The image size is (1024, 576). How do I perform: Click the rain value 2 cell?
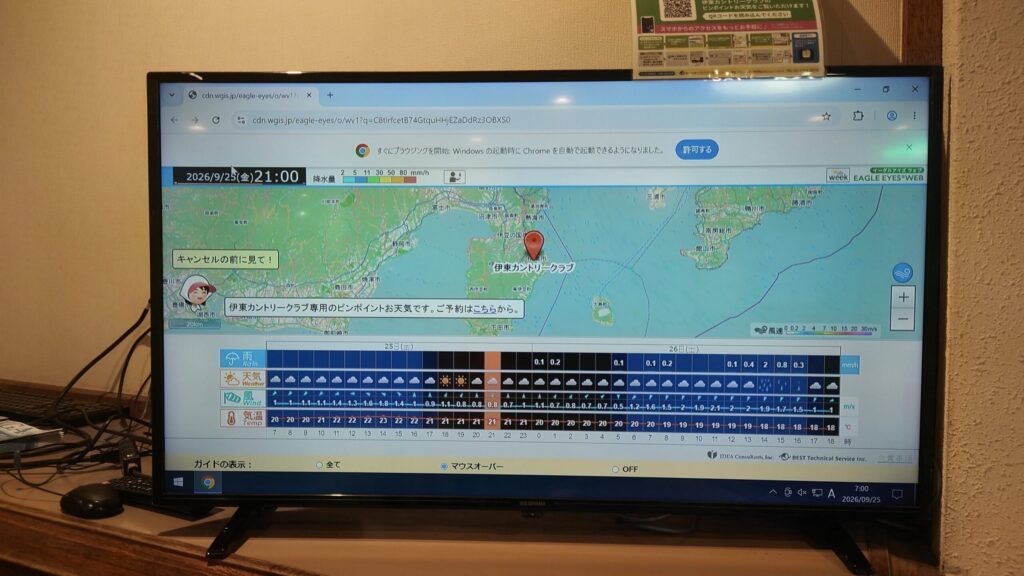pyautogui.click(x=765, y=364)
